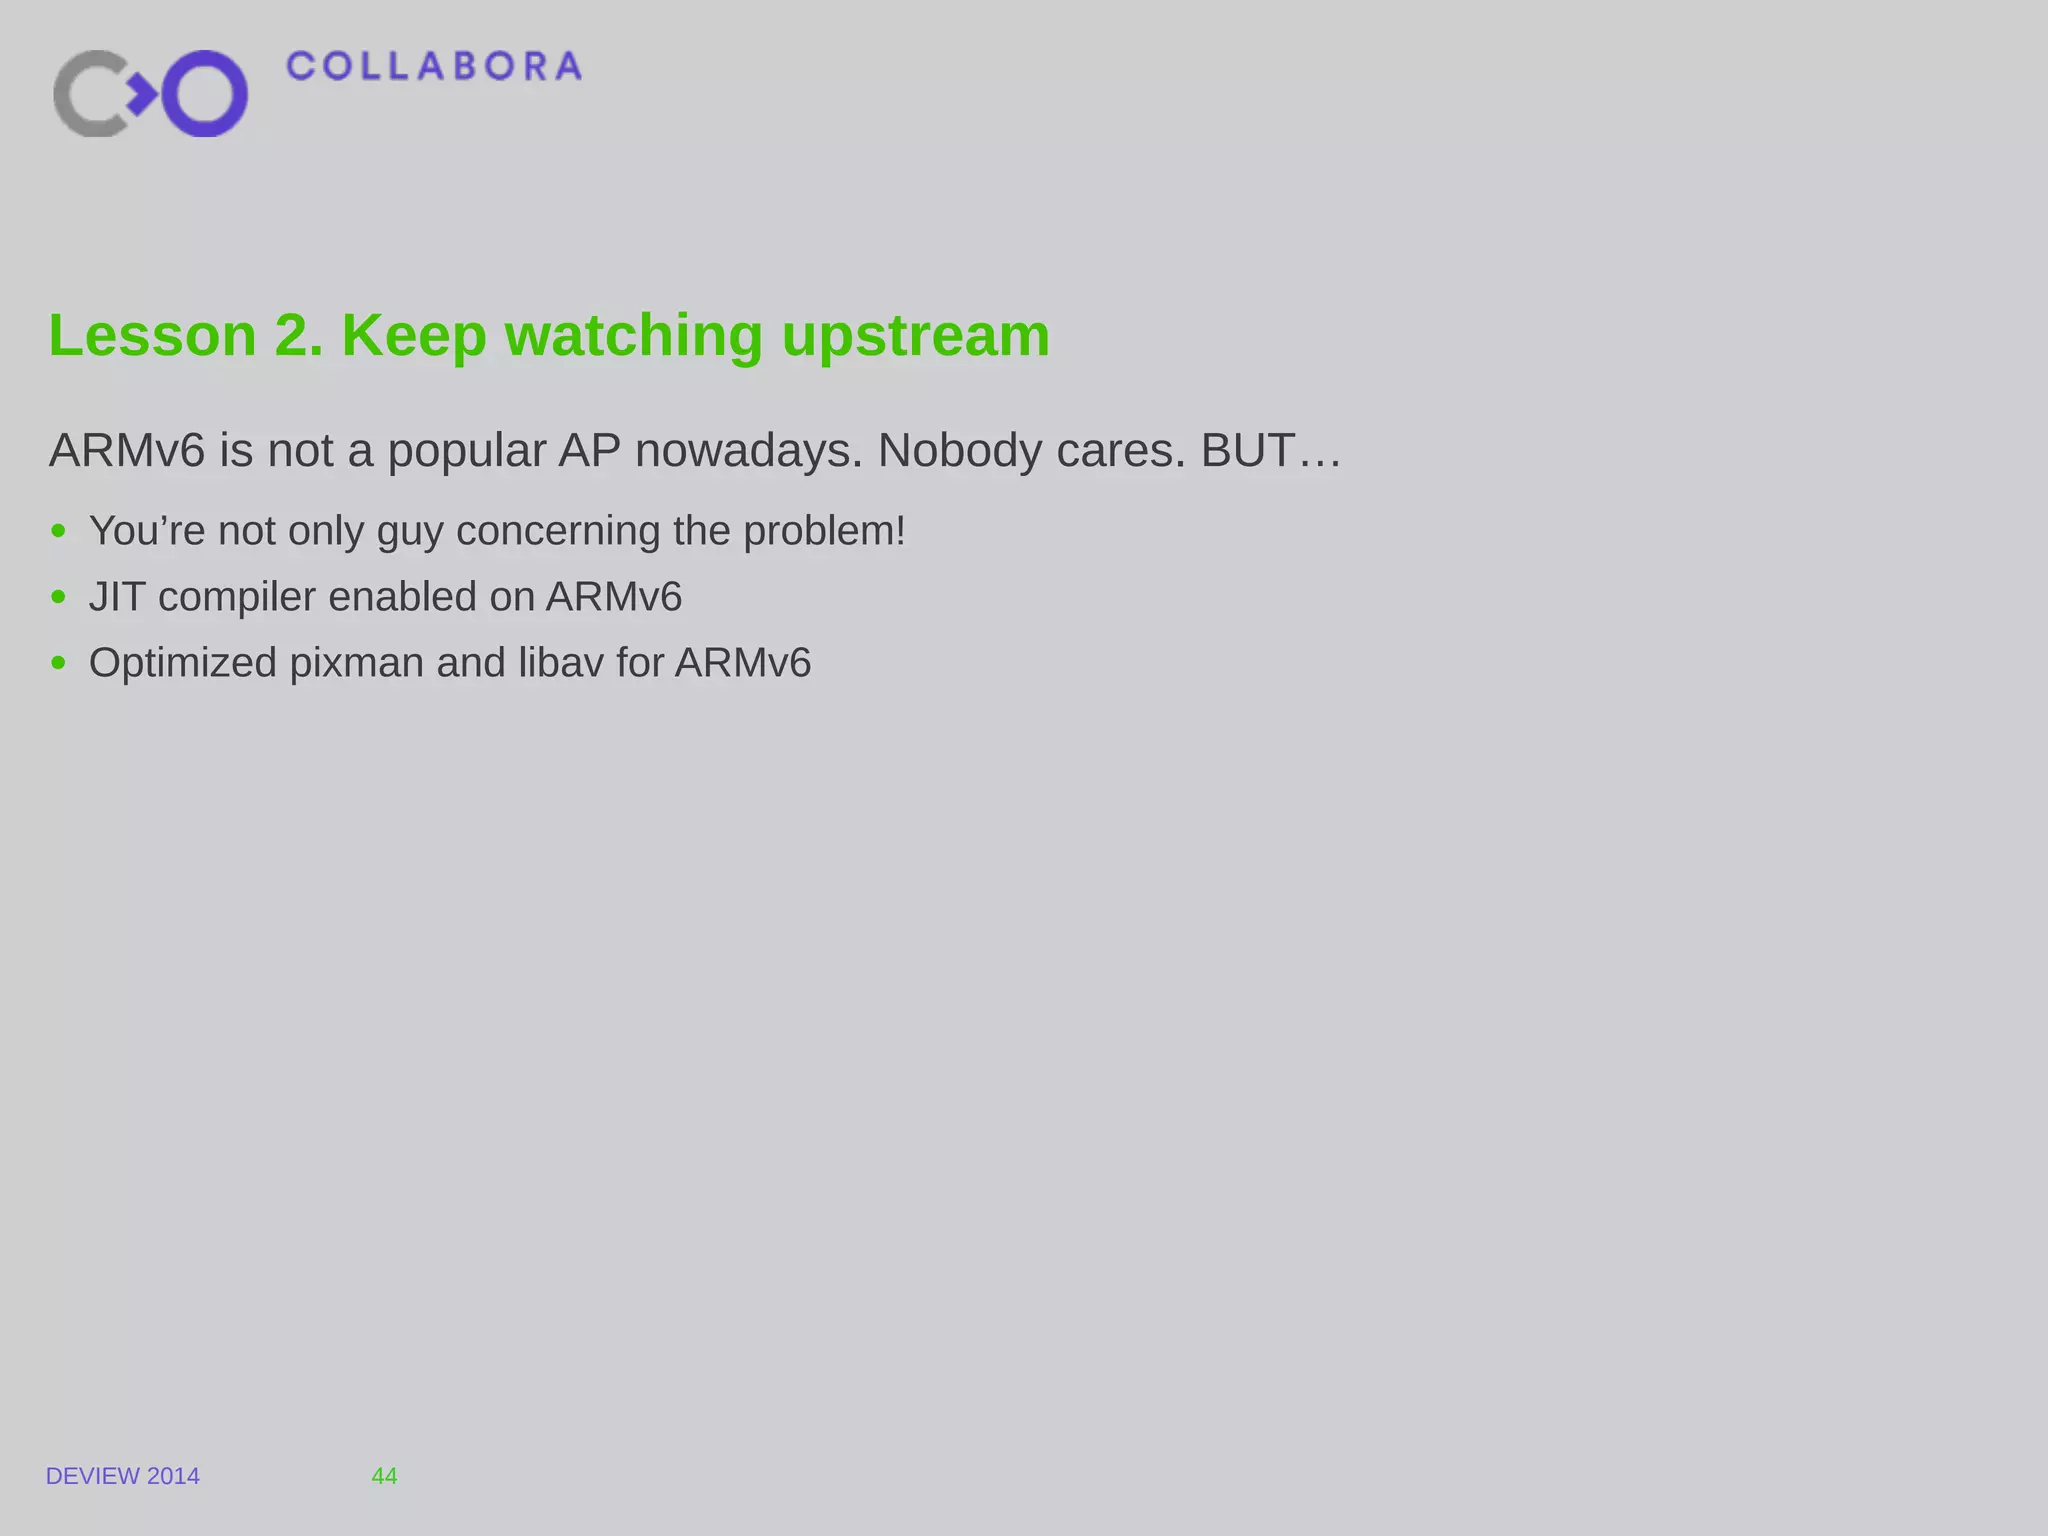Image resolution: width=2048 pixels, height=1536 pixels.
Task: Click the Collabora circular logo icon
Action: coord(151,93)
